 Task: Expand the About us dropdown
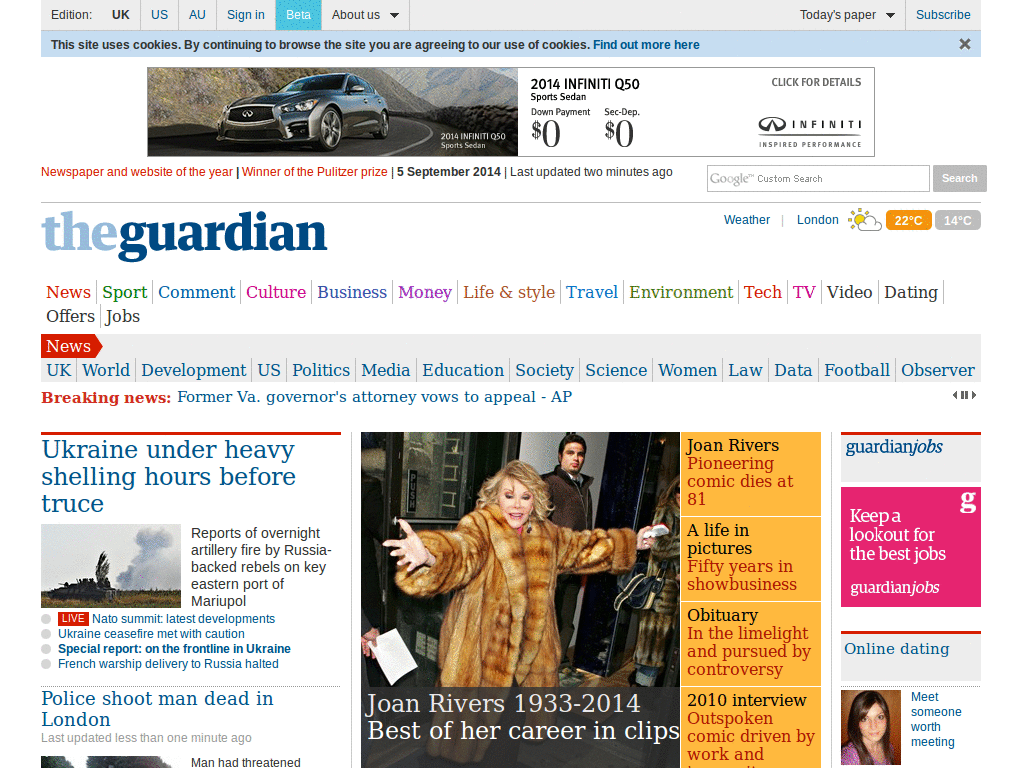click(365, 15)
